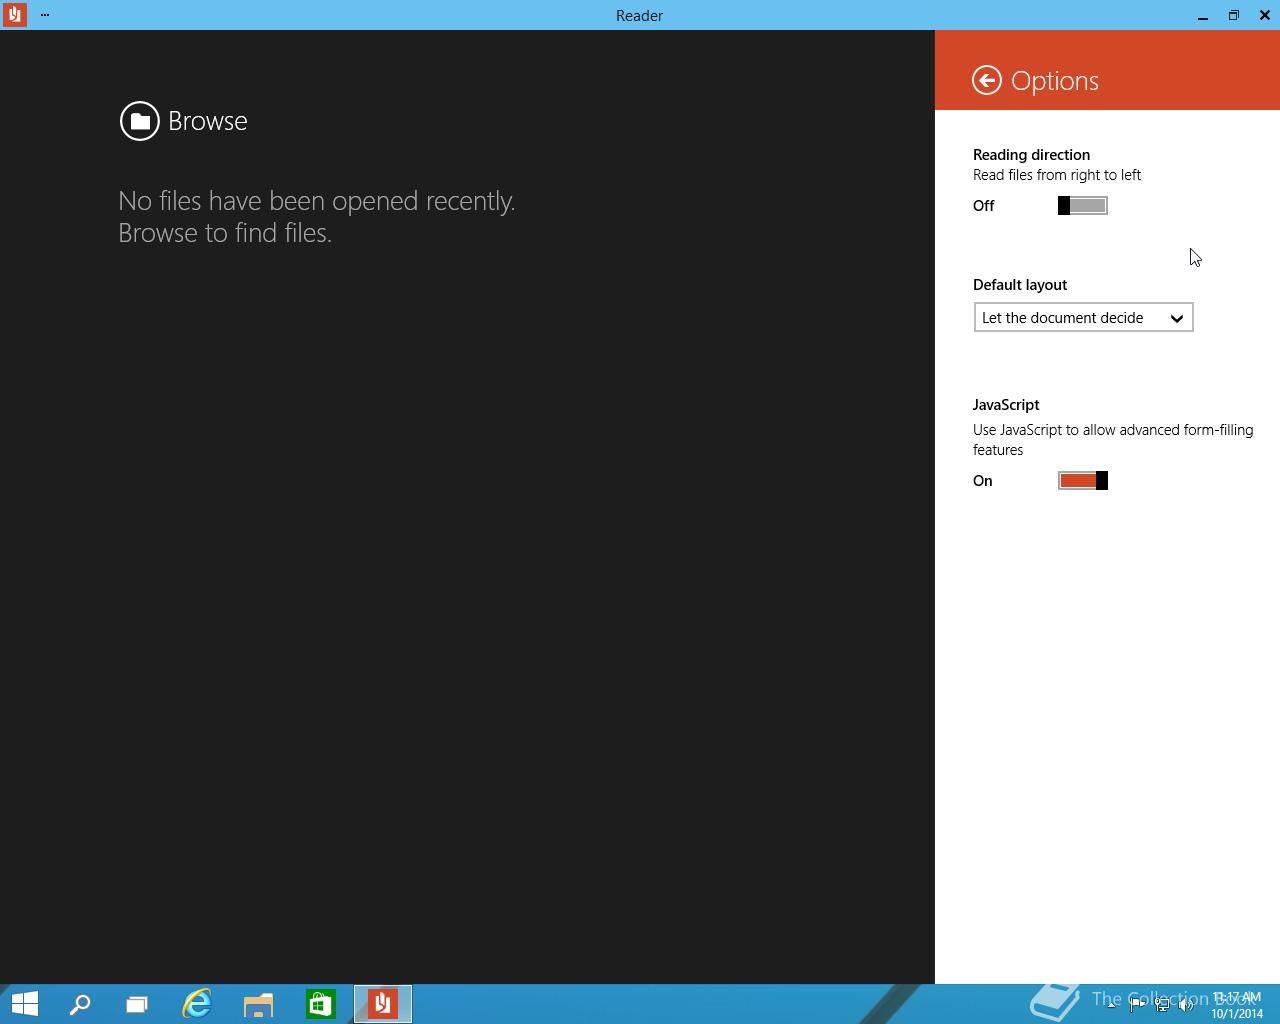Restore down the Reader window
The width and height of the screenshot is (1280, 1024).
click(x=1234, y=15)
